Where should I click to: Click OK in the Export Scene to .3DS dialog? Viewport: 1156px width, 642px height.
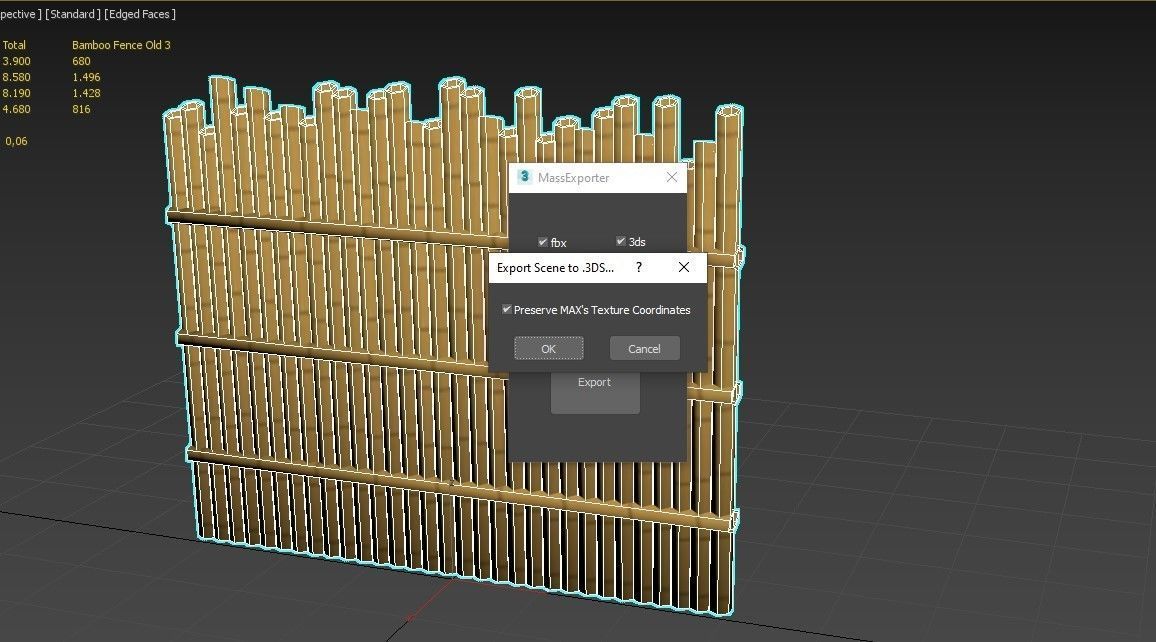(x=549, y=349)
